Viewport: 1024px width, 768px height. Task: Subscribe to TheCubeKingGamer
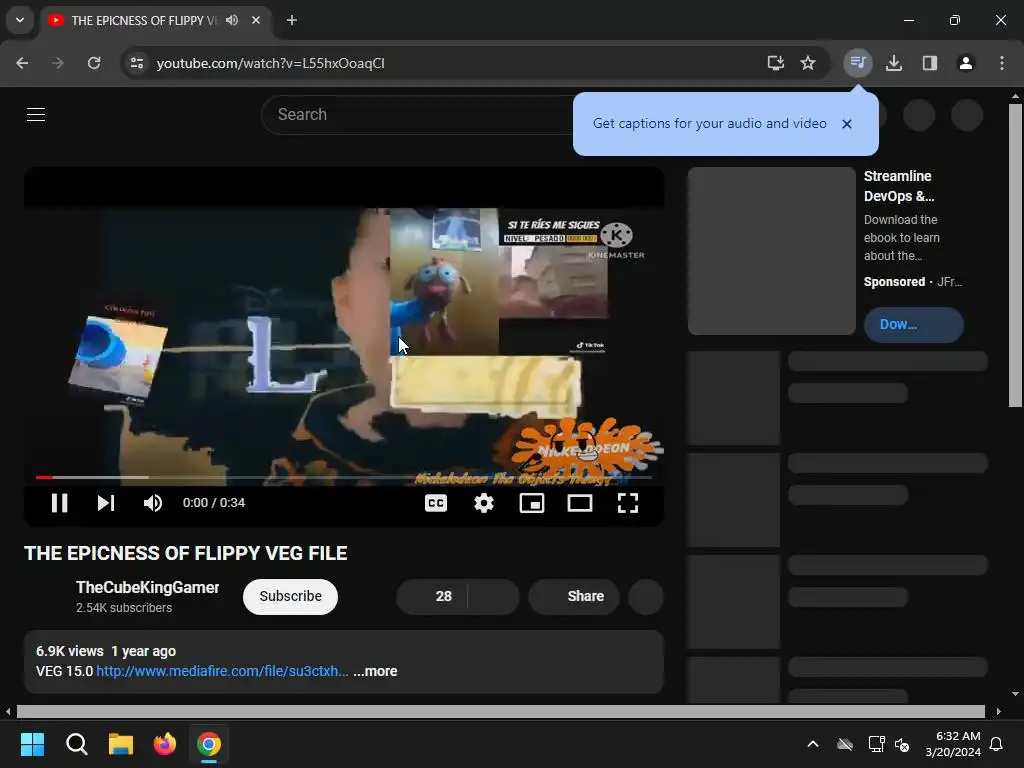tap(291, 596)
